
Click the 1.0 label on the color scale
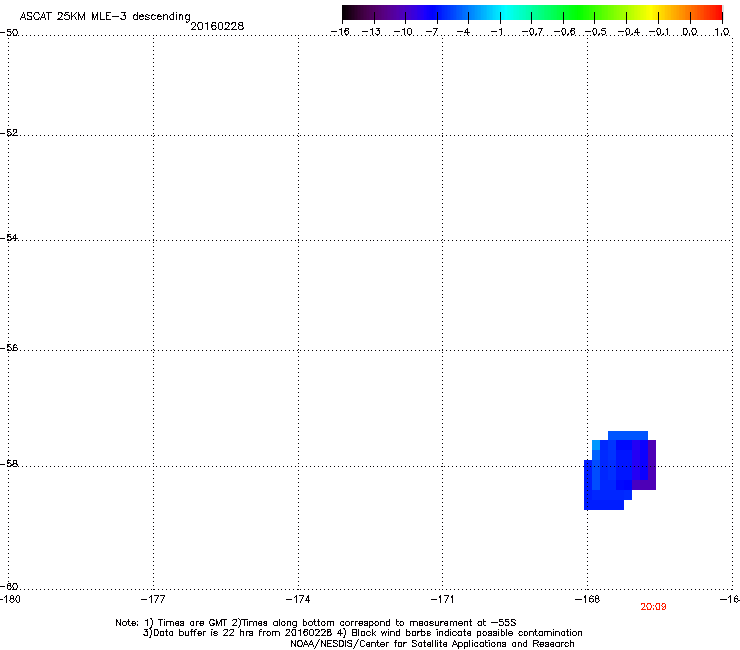(722, 32)
